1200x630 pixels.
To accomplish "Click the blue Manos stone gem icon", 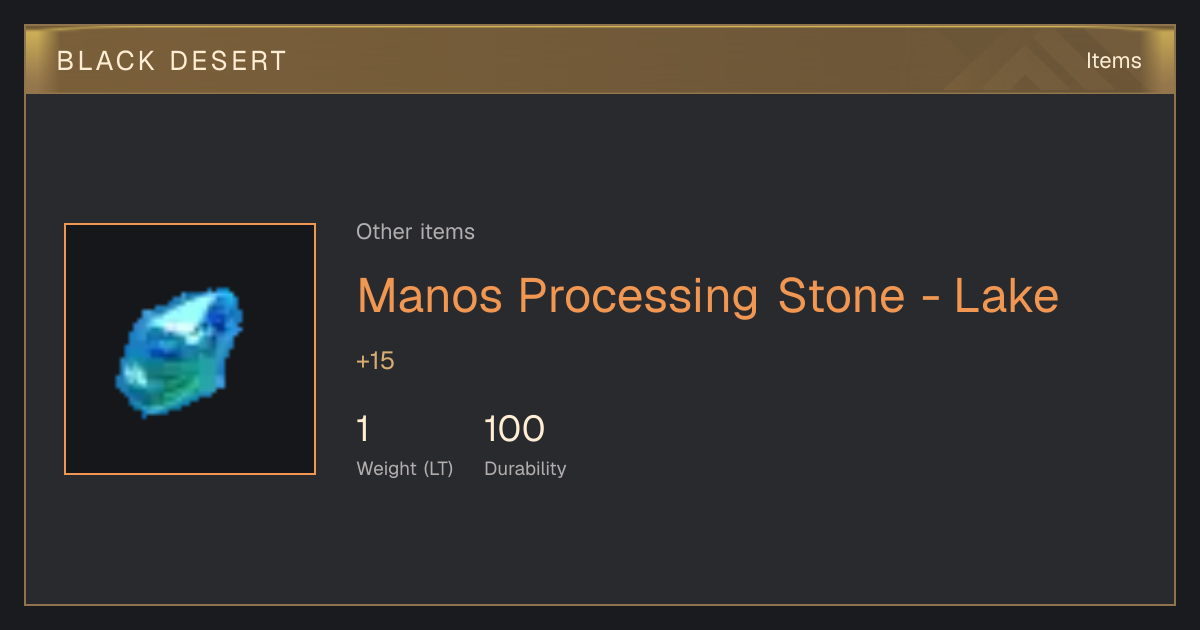I will [180, 351].
